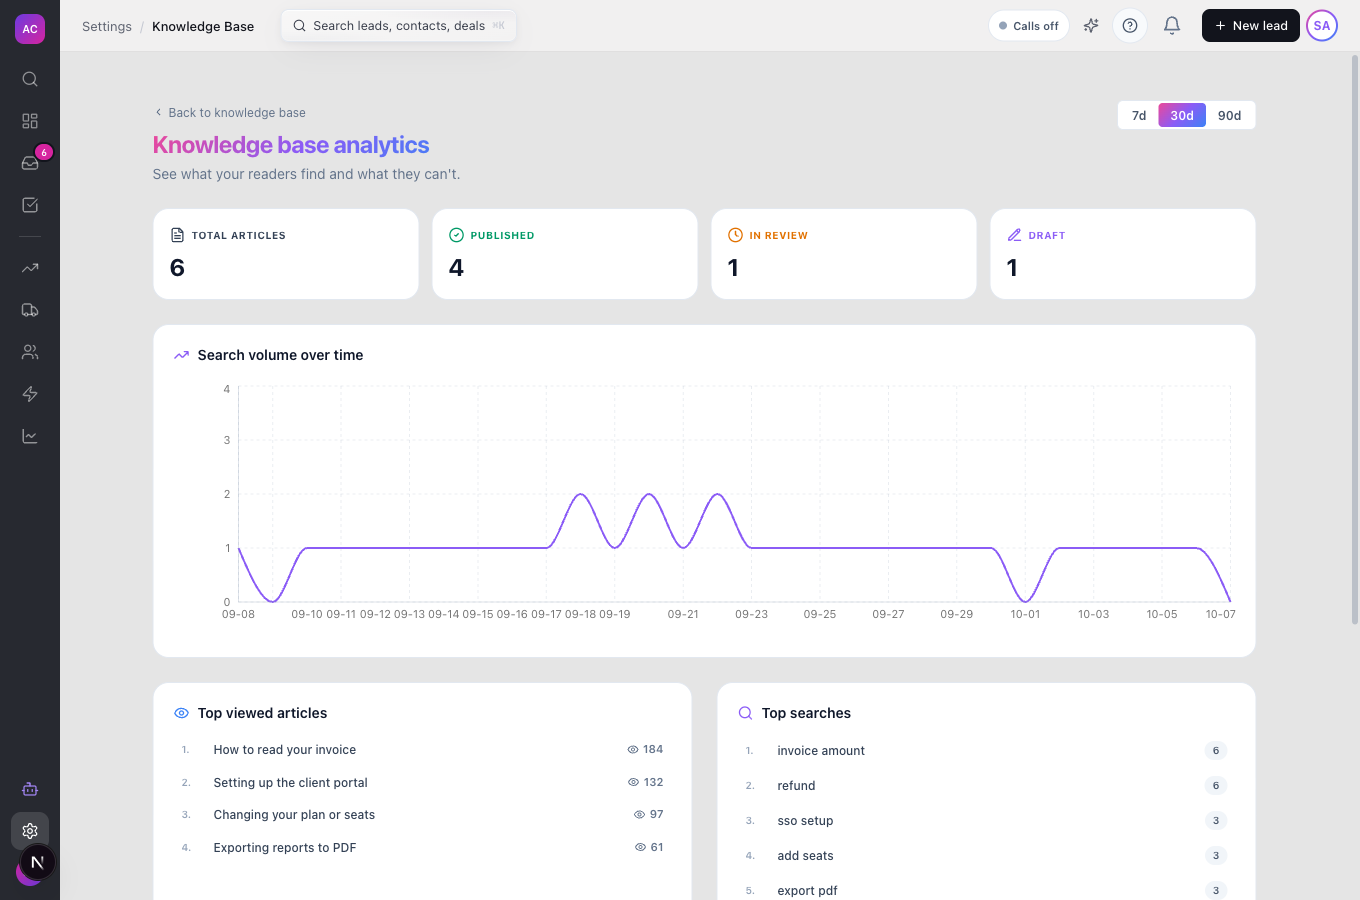Toggle the Calls off switch

(1029, 26)
